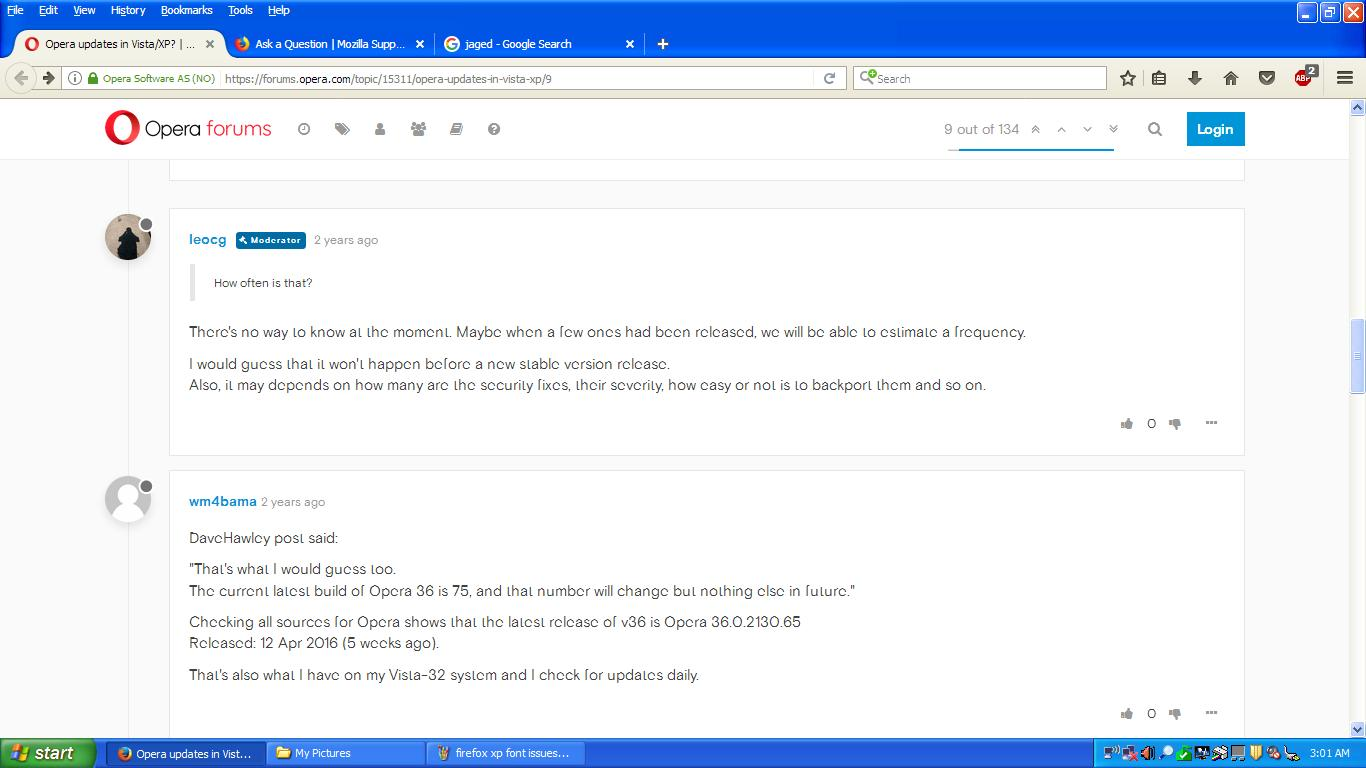This screenshot has width=1366, height=768.
Task: Open more options for leocg's post
Action: pos(1211,423)
